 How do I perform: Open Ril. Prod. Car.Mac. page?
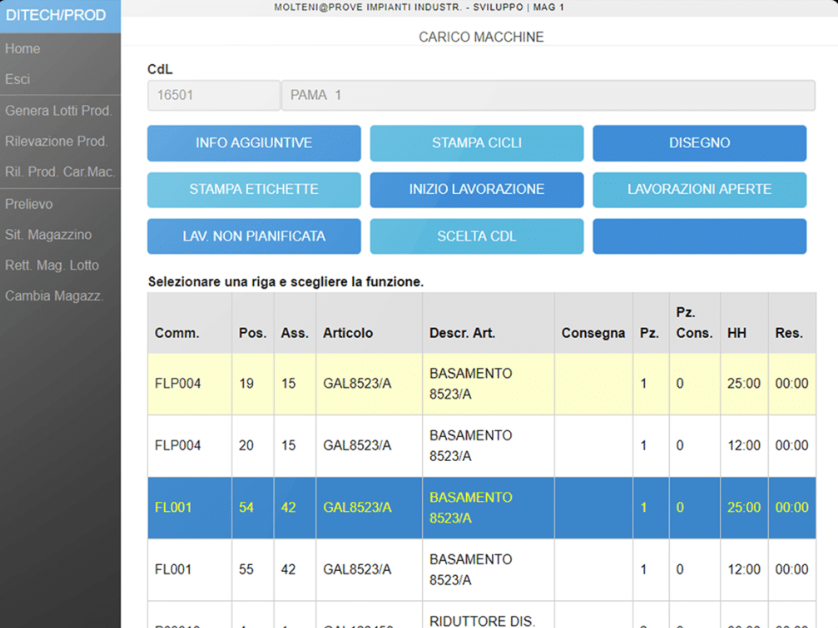(61, 172)
